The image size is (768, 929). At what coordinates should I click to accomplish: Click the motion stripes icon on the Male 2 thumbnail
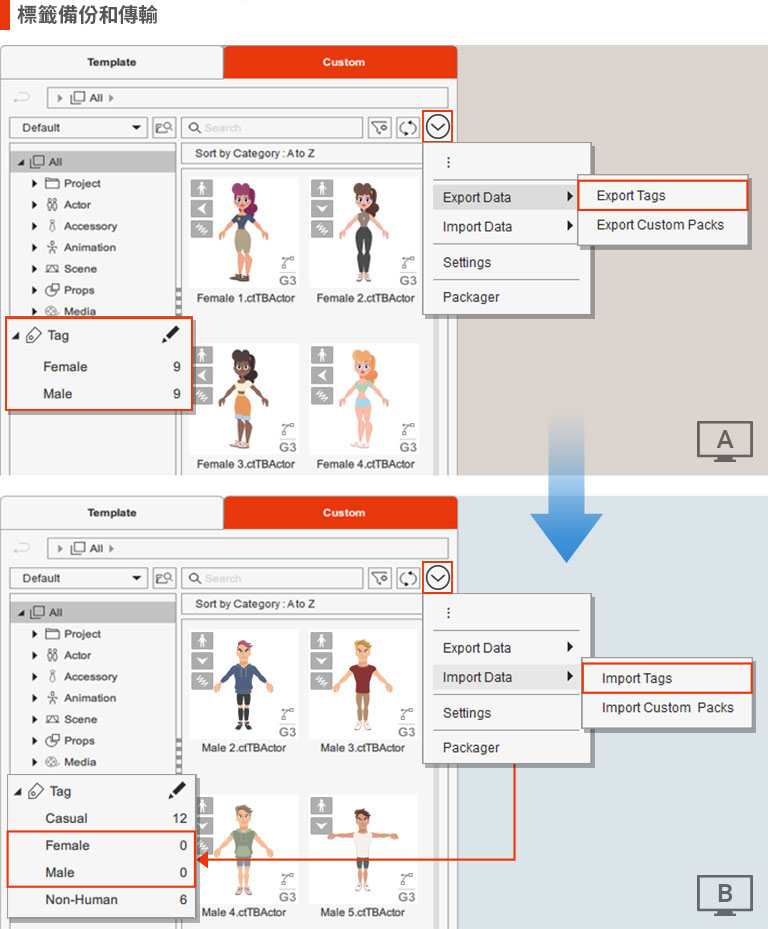tap(202, 679)
